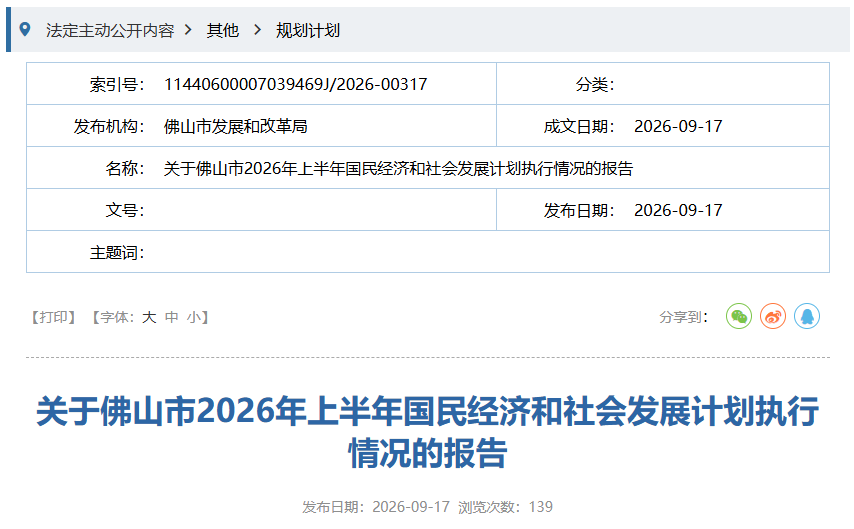This screenshot has height=529, width=854.
Task: Click 发布日期 table value 2026-09-17
Action: tap(678, 210)
